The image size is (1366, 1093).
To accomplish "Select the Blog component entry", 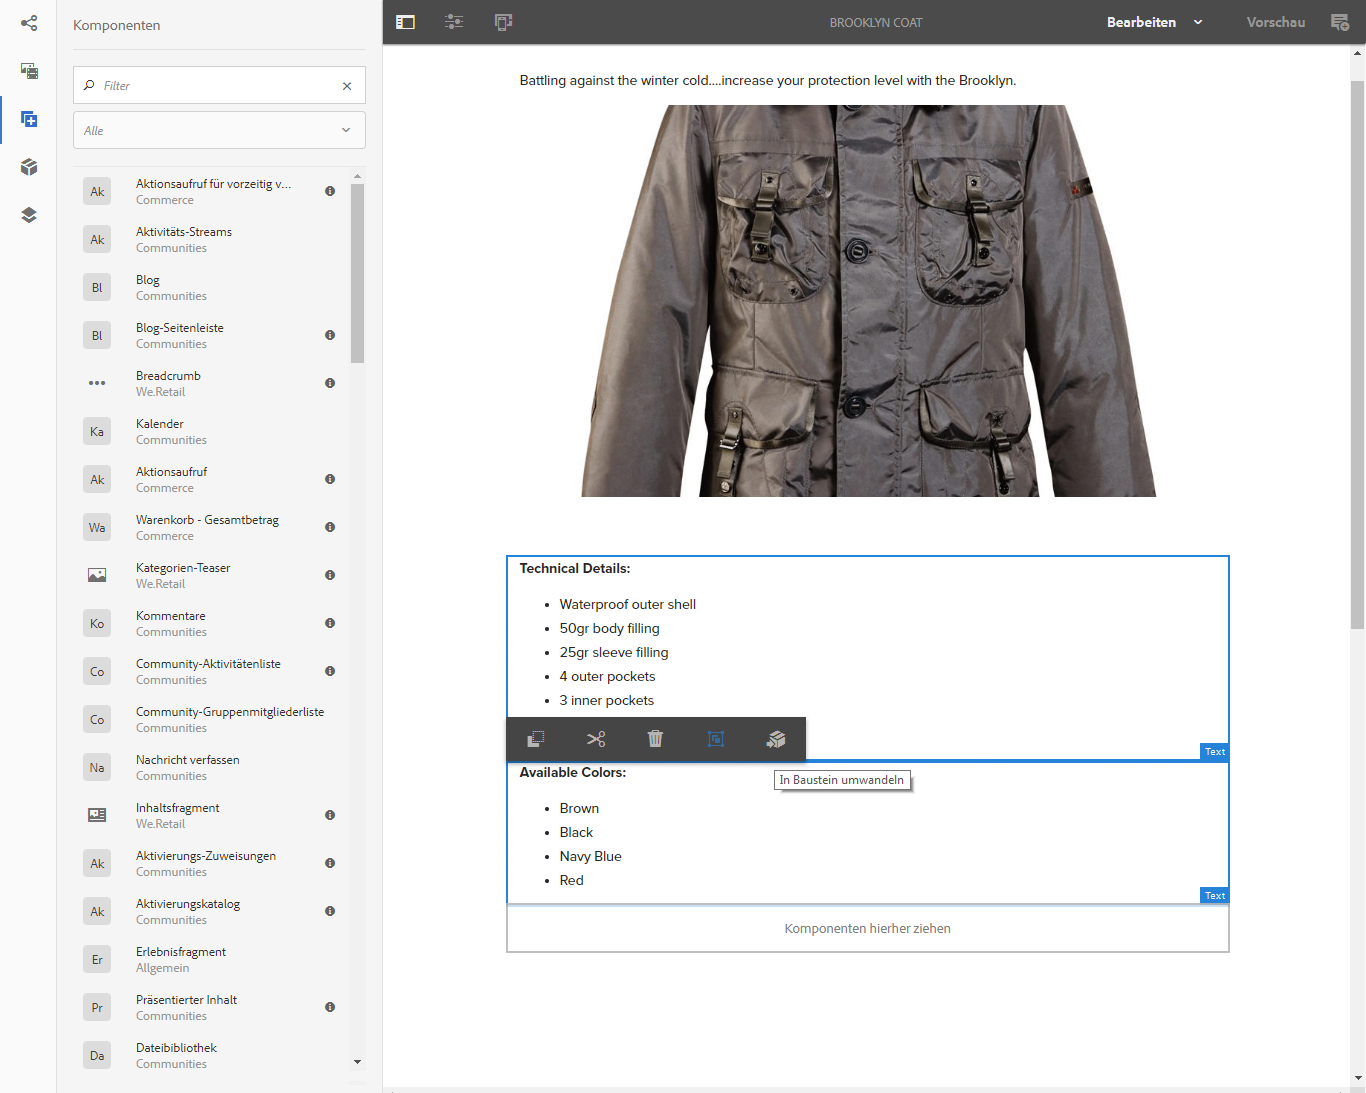I will 211,287.
